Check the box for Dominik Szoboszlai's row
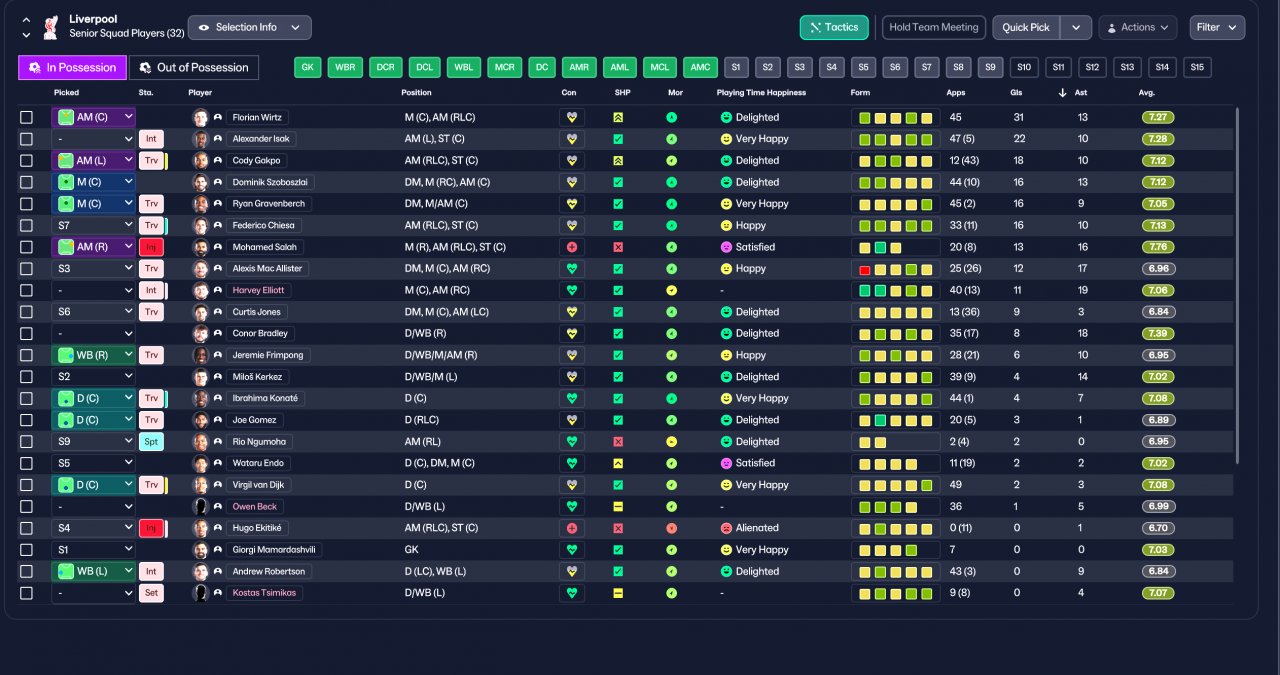1280x675 pixels. click(26, 182)
